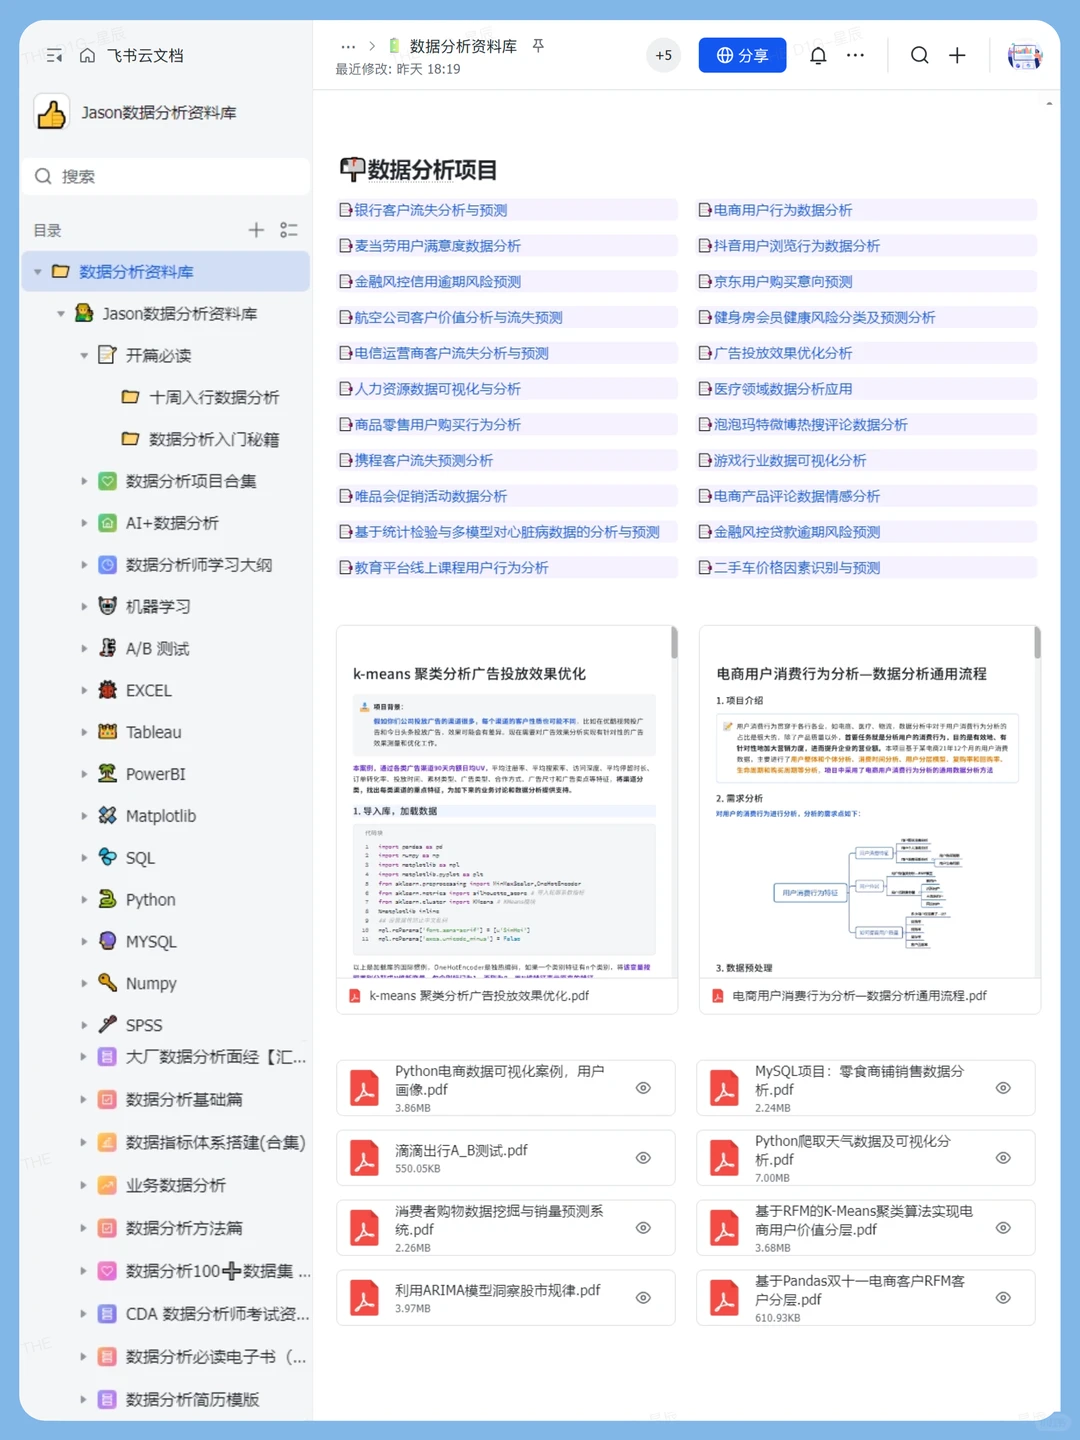This screenshot has height=1440, width=1080.
Task: Click the scrollbar in the k-means preview card
Action: tap(674, 642)
